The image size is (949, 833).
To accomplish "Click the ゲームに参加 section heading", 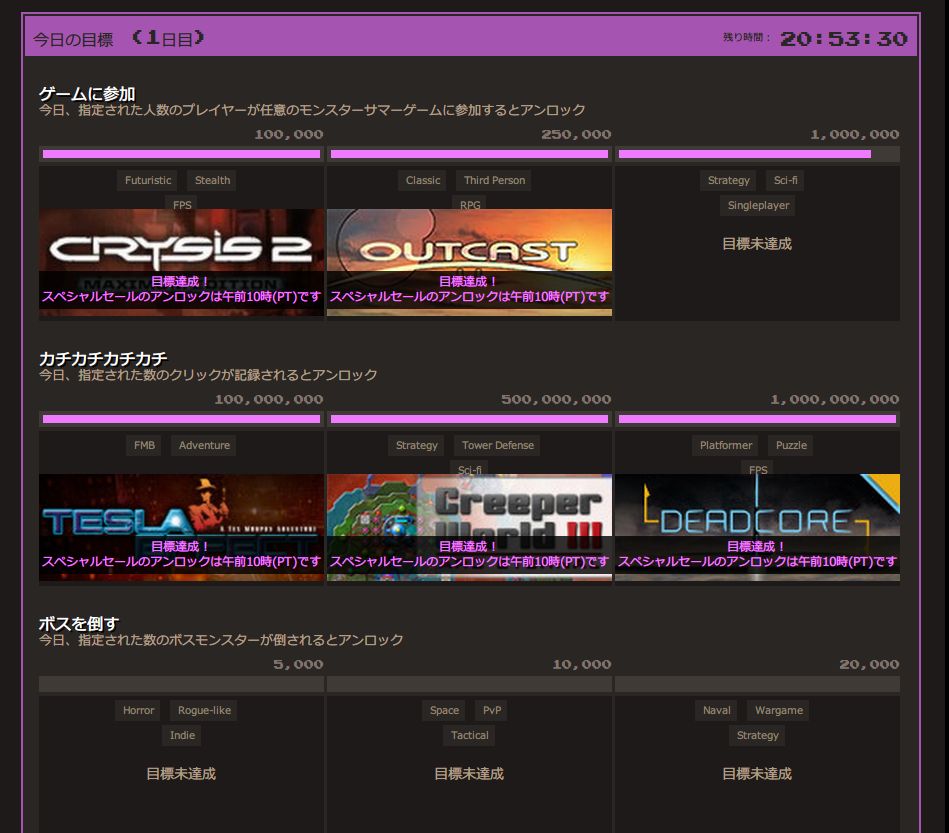I will [x=87, y=94].
